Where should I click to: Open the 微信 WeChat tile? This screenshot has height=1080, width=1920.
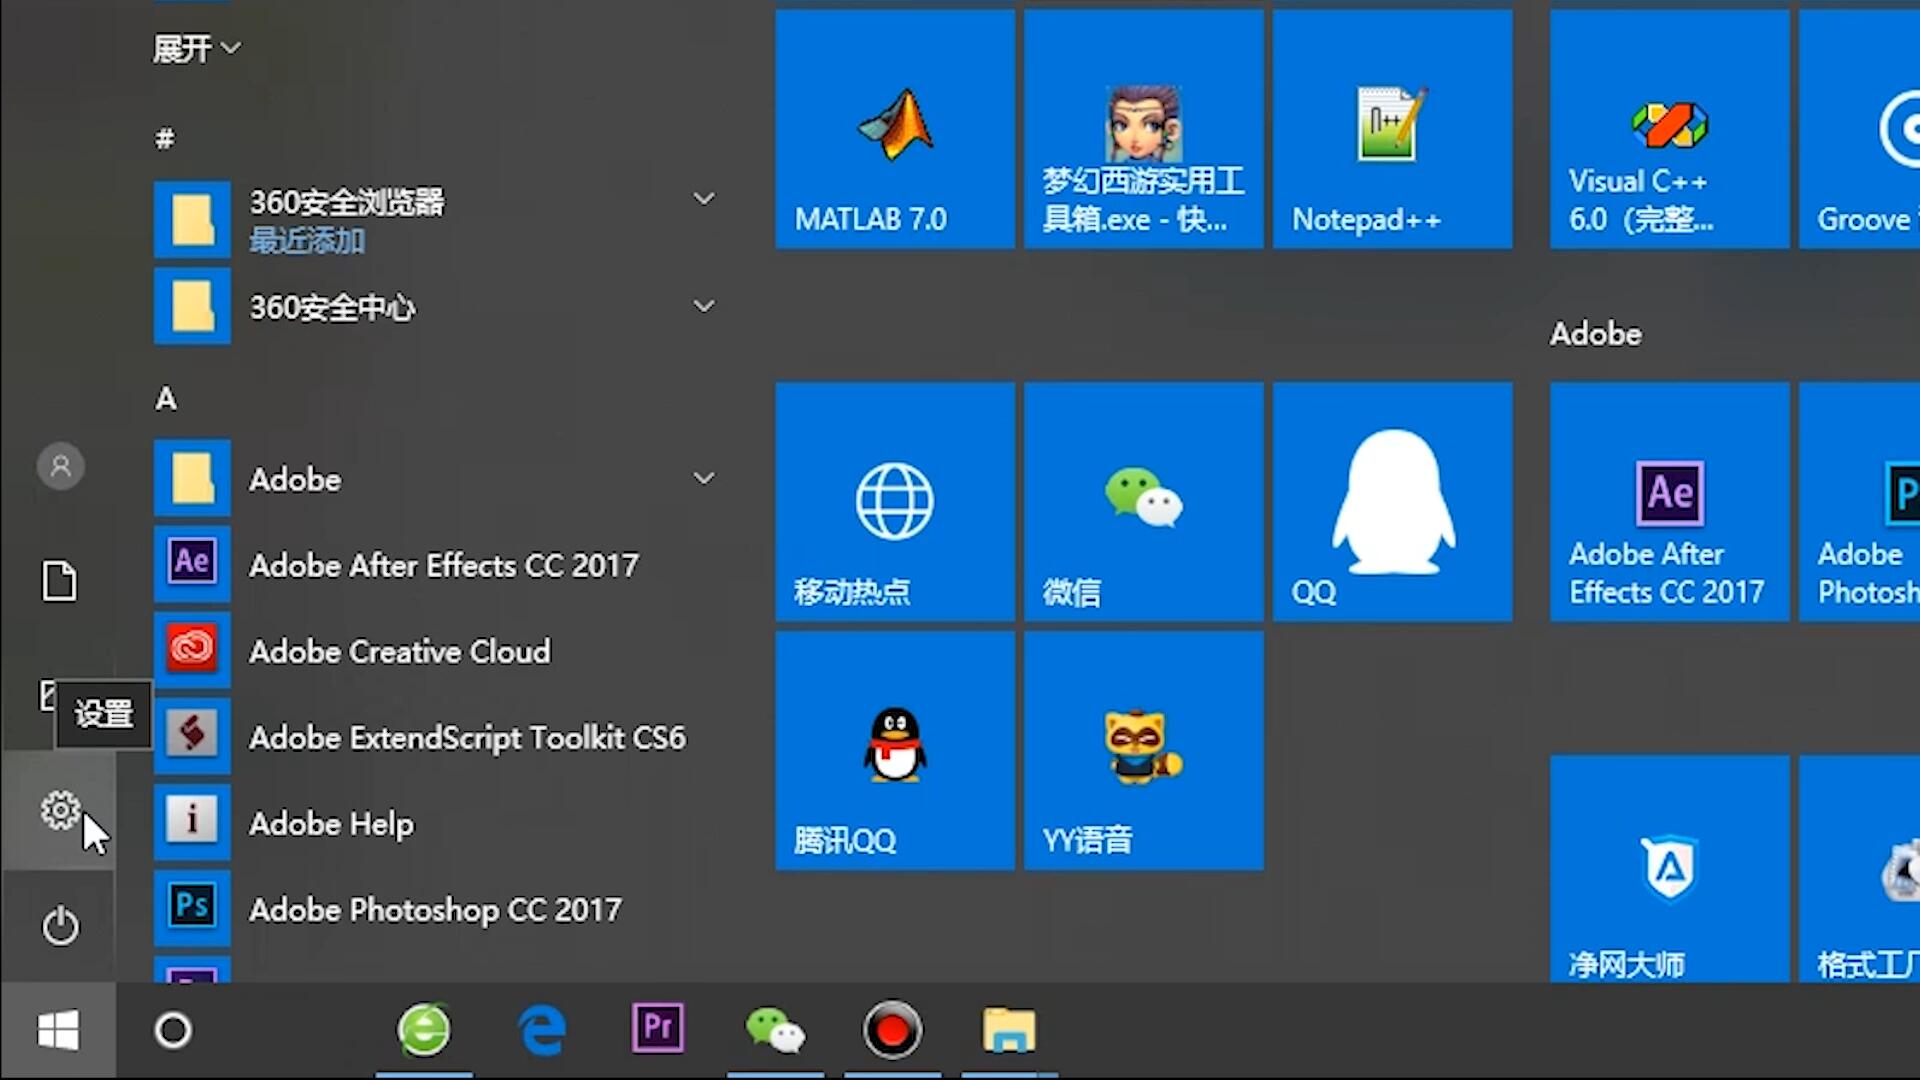[x=1143, y=502]
